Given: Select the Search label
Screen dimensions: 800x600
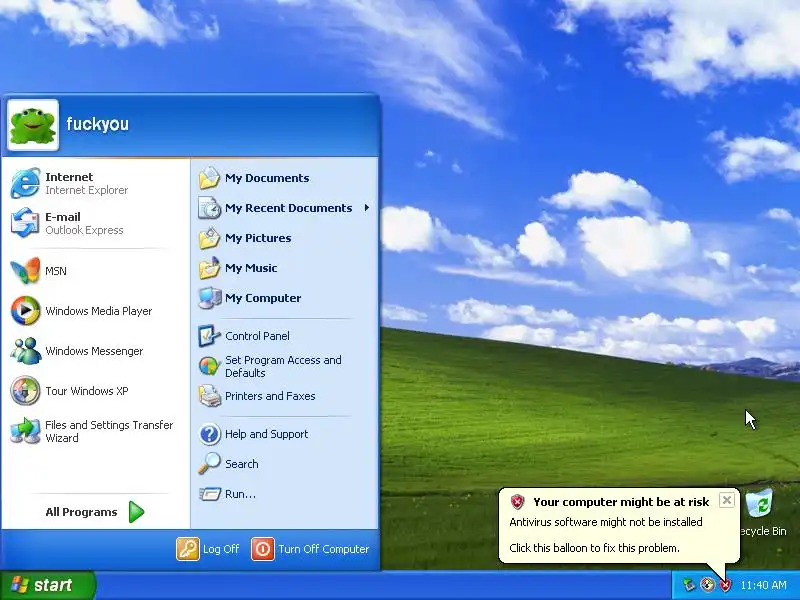Looking at the screenshot, I should (242, 464).
